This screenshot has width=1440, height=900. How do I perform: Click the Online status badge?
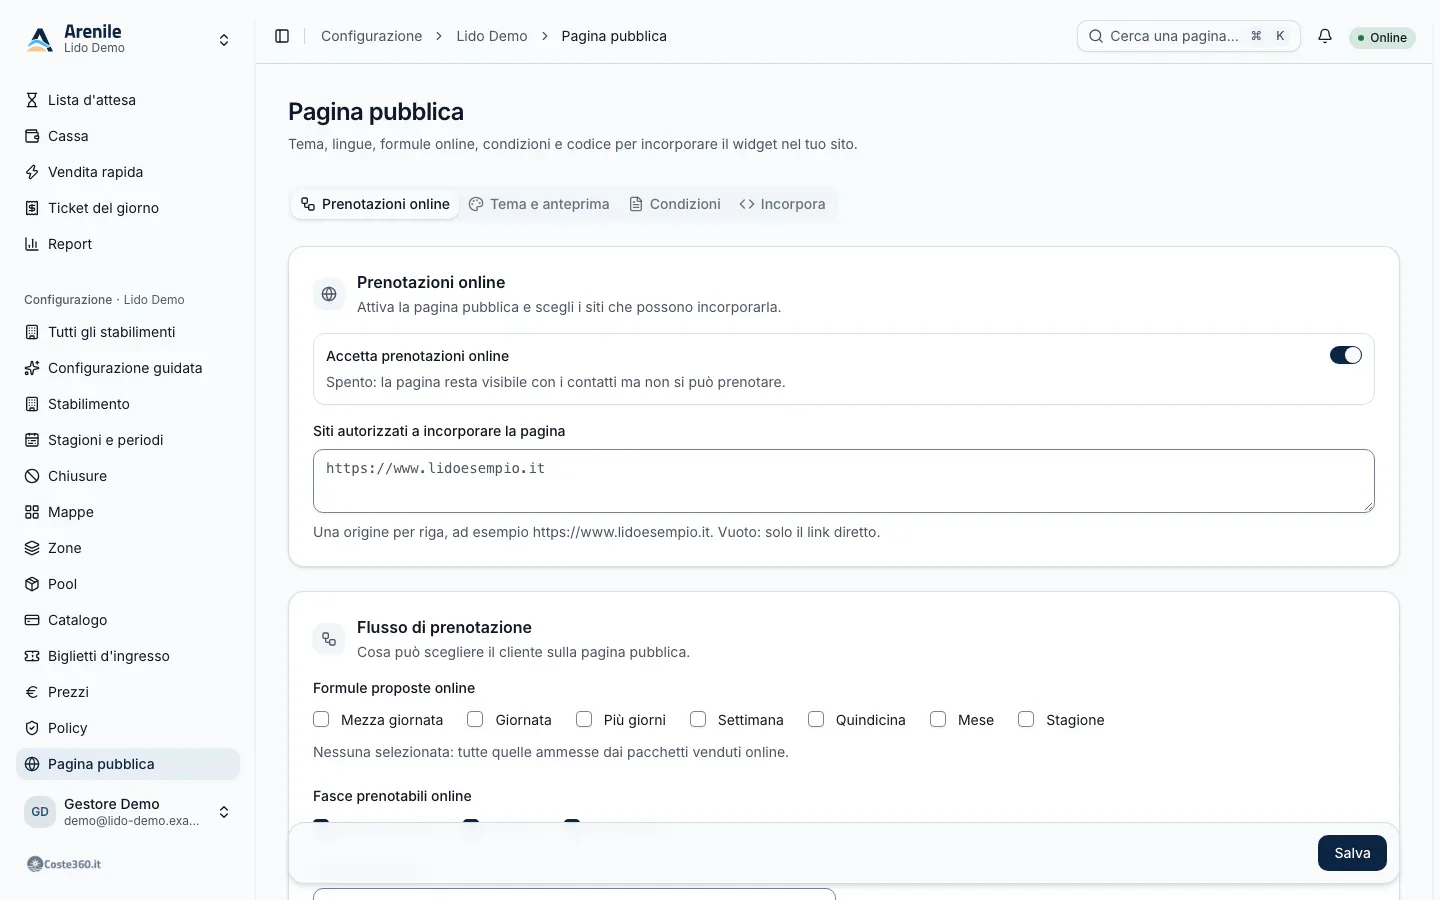[x=1382, y=38]
